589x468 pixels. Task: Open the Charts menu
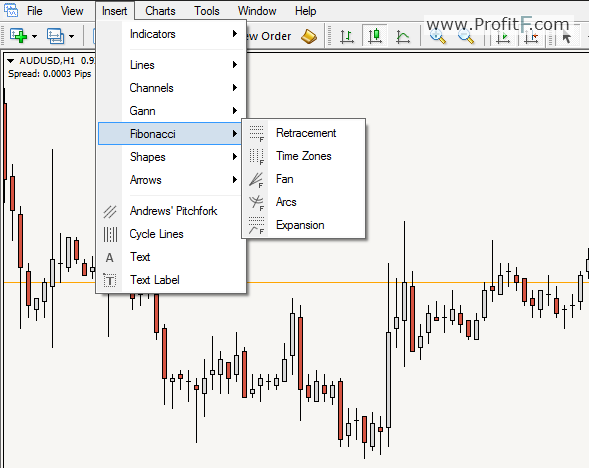pos(160,11)
